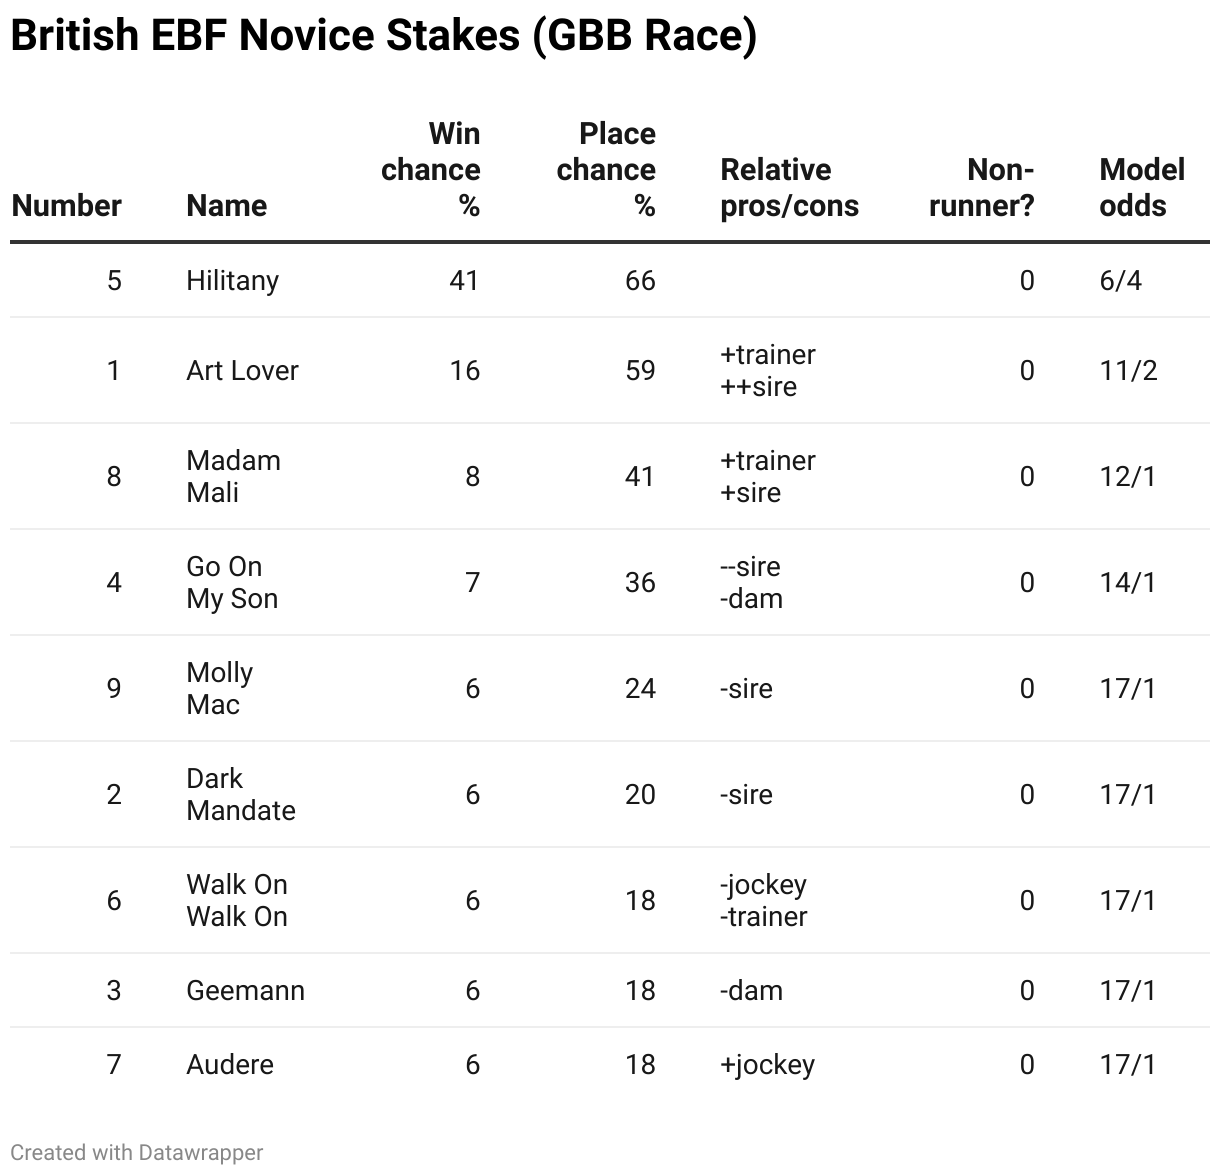Click the Non-runner? column header

pos(982,187)
